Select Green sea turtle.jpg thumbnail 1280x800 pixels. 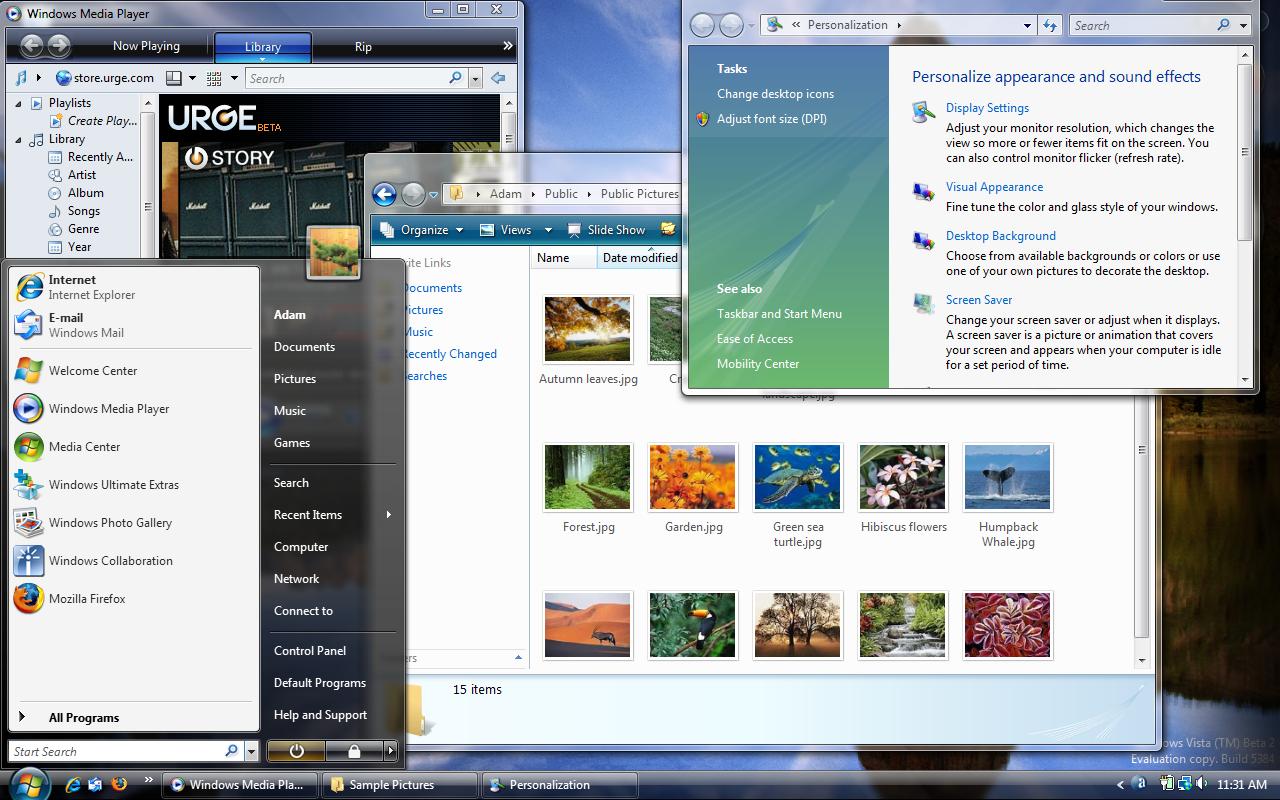pyautogui.click(x=798, y=478)
